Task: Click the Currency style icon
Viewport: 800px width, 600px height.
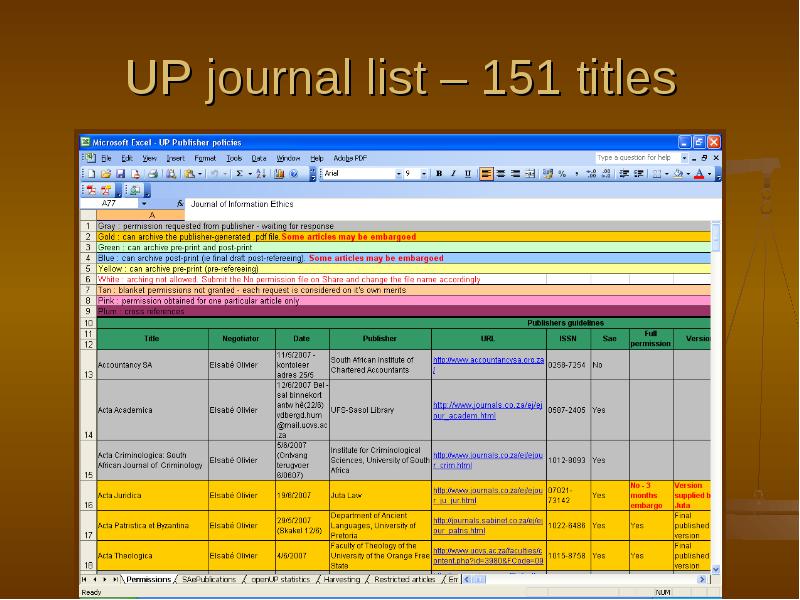Action: click(548, 174)
